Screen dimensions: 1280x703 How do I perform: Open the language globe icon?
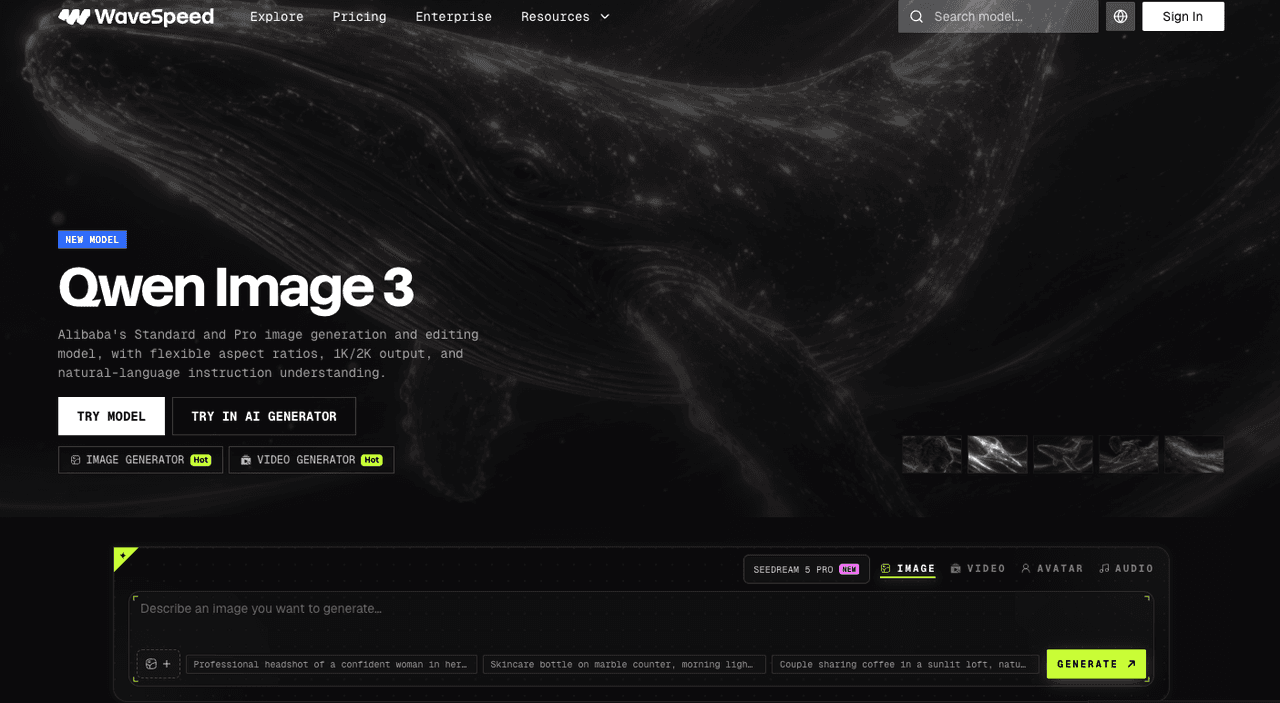point(1120,16)
